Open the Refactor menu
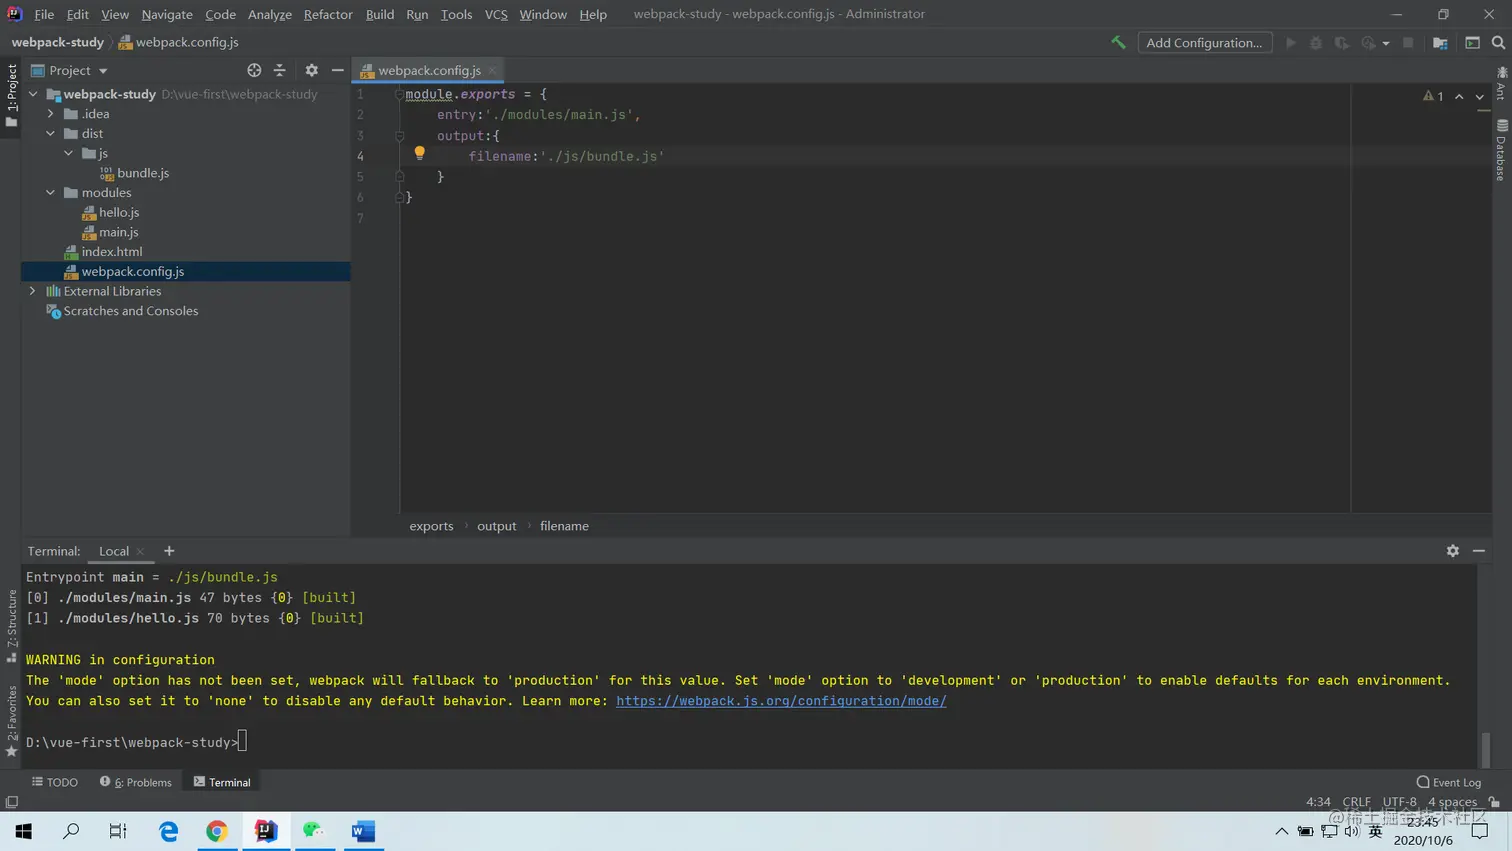Viewport: 1512px width, 851px height. click(327, 14)
